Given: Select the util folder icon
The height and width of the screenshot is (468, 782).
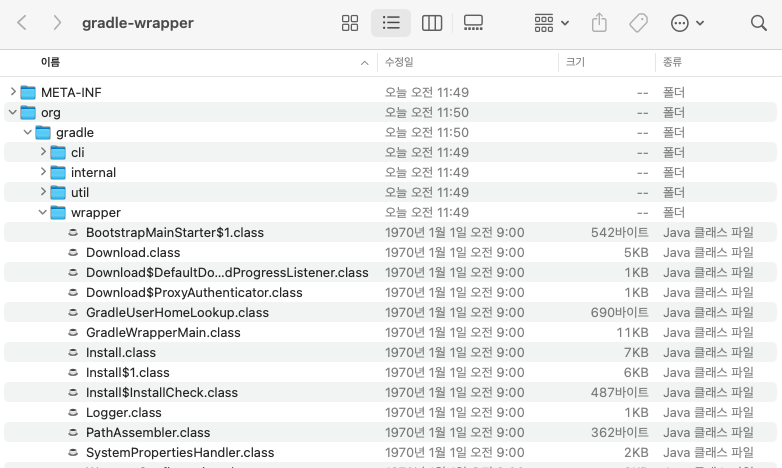Looking at the screenshot, I should click(x=58, y=192).
